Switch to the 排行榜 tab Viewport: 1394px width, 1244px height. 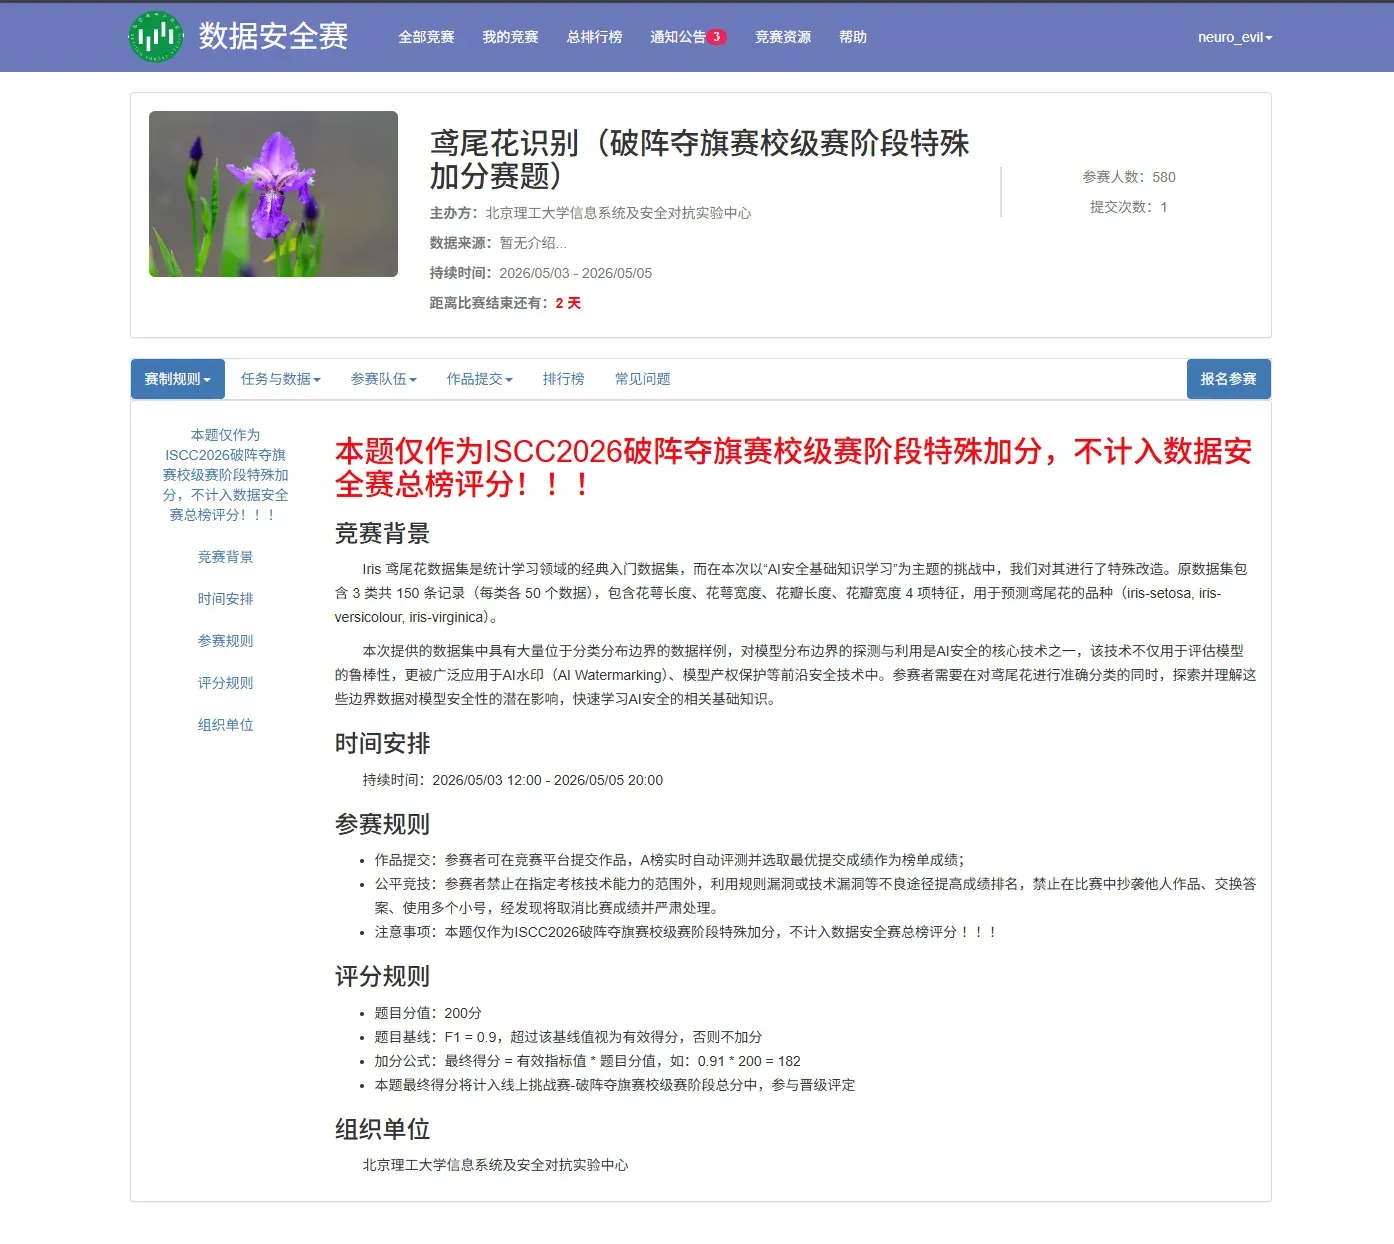564,379
